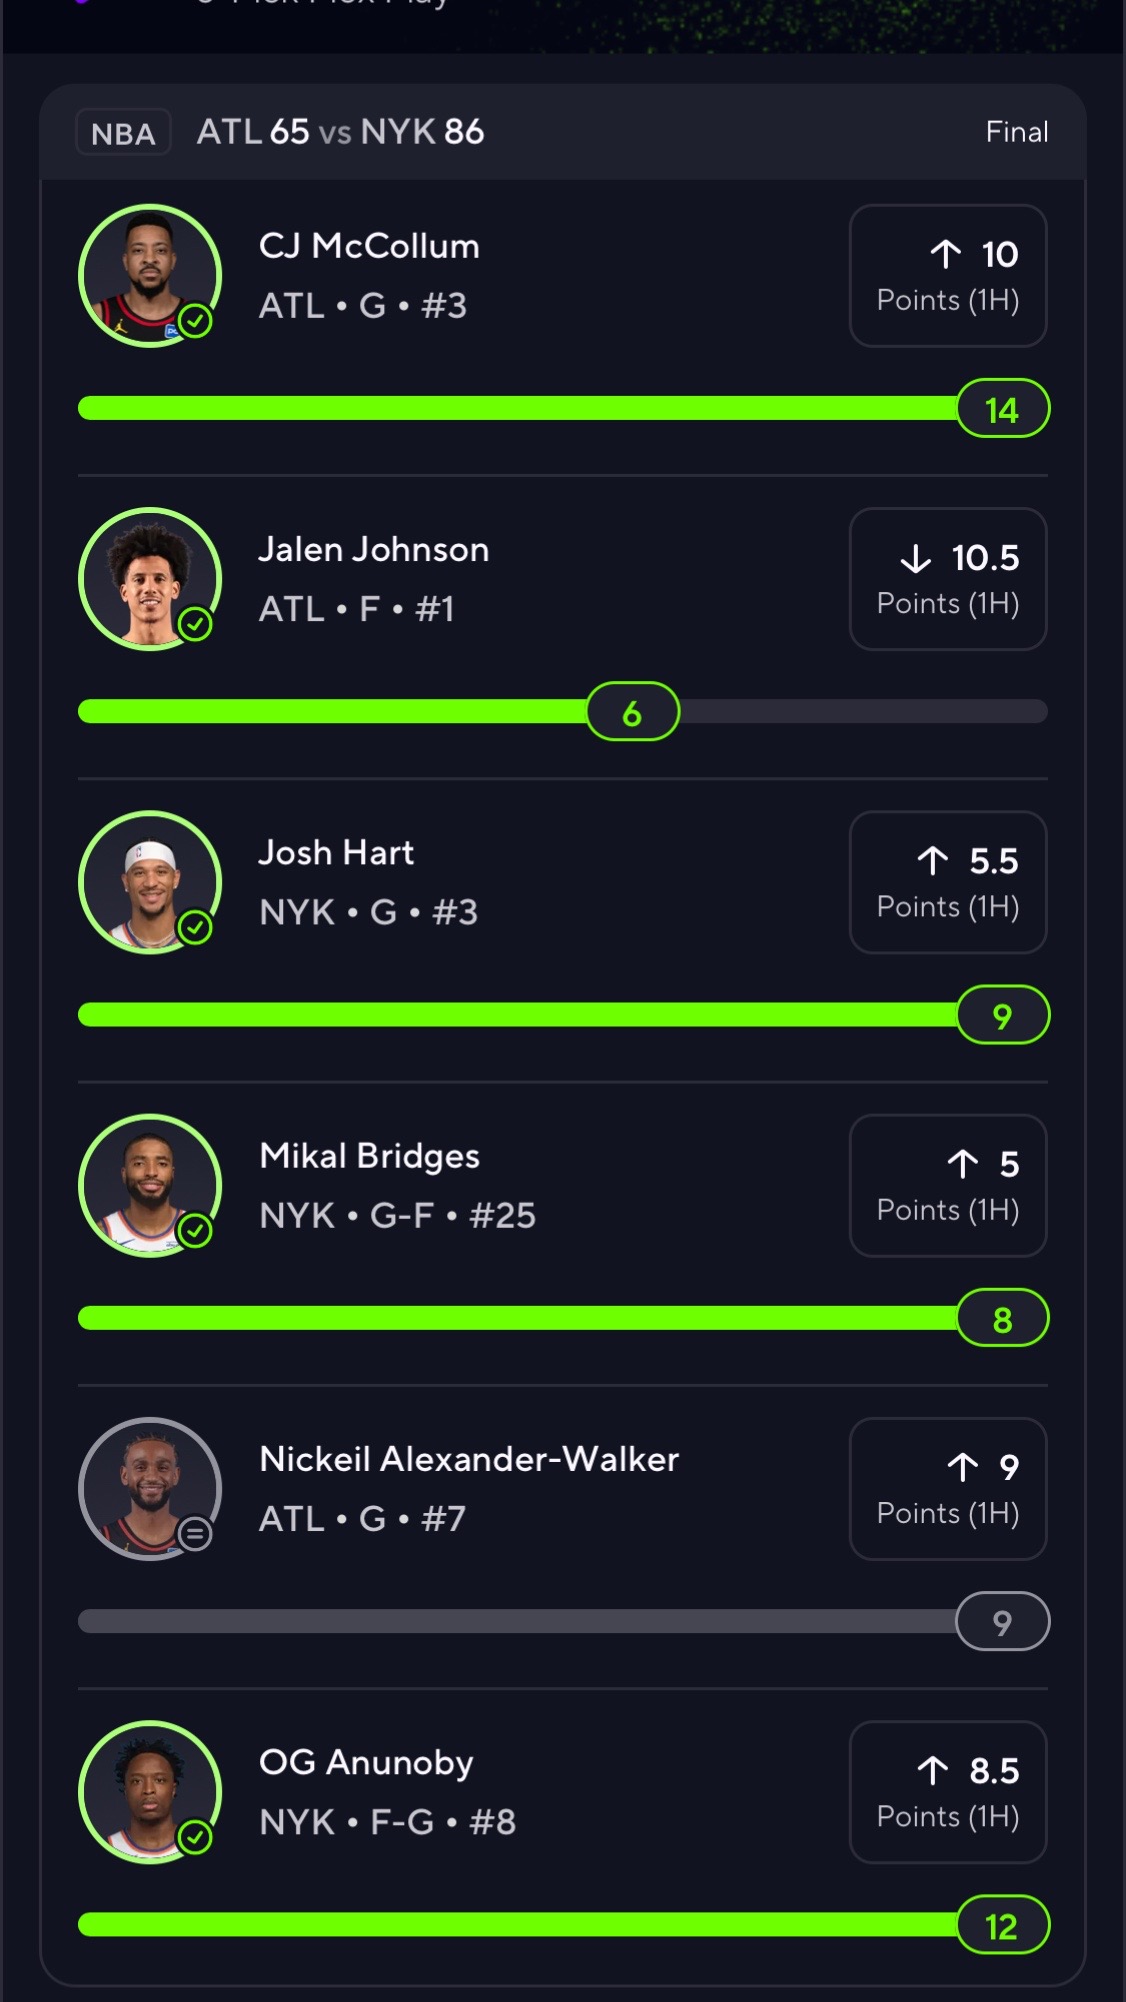
Task: Tap the down arrow in Jalen Johnson's pick
Action: 915,558
